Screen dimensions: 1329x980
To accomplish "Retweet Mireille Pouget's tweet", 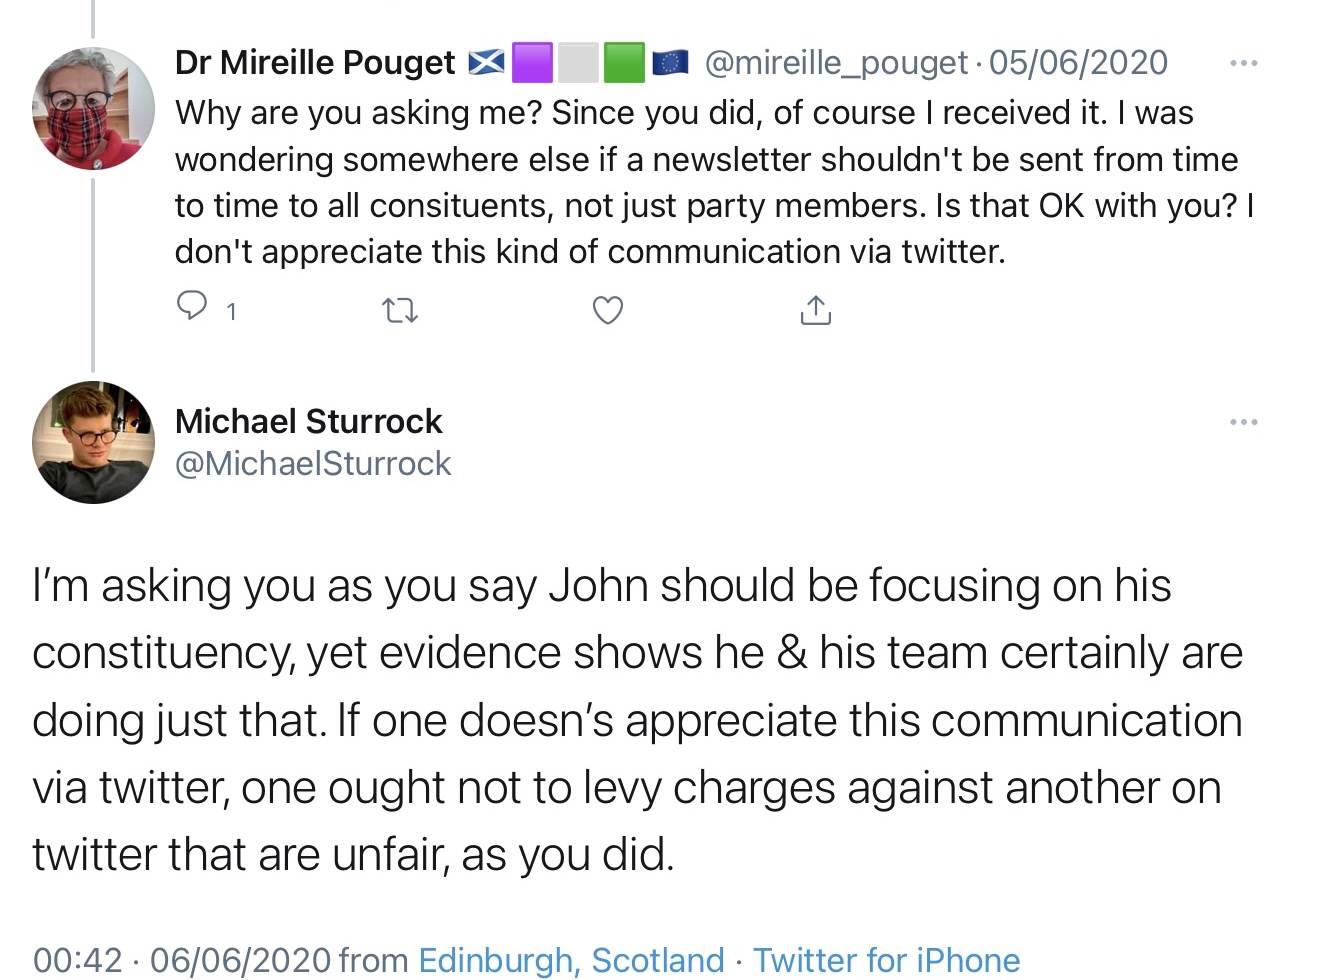I will point(401,311).
